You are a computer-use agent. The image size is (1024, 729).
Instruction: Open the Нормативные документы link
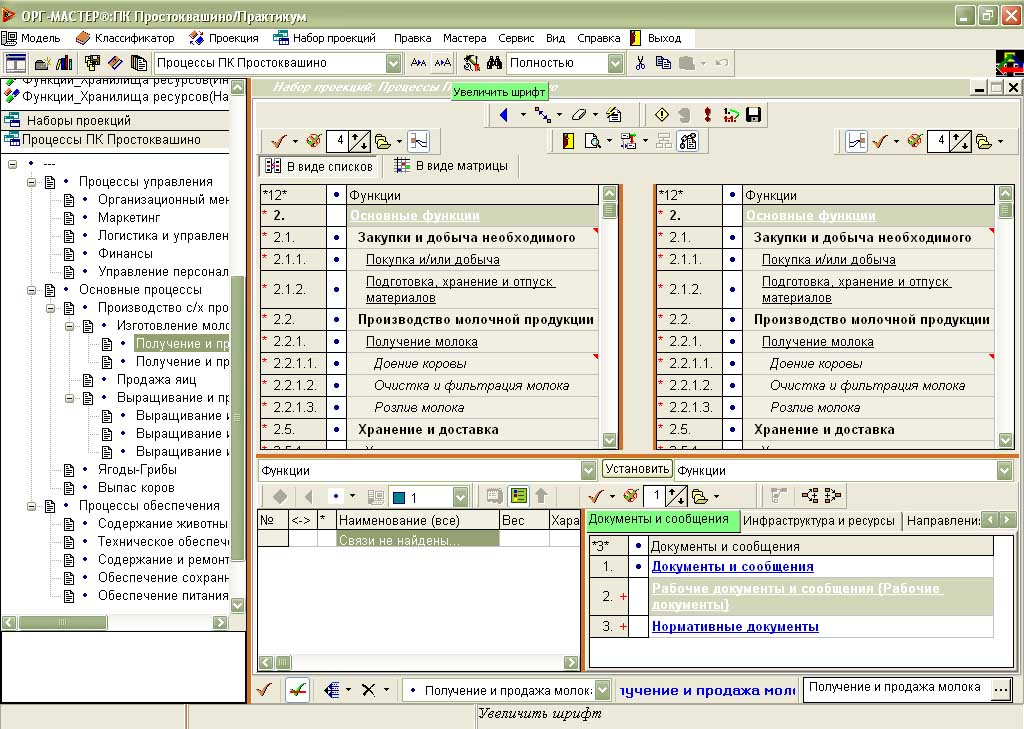point(735,626)
